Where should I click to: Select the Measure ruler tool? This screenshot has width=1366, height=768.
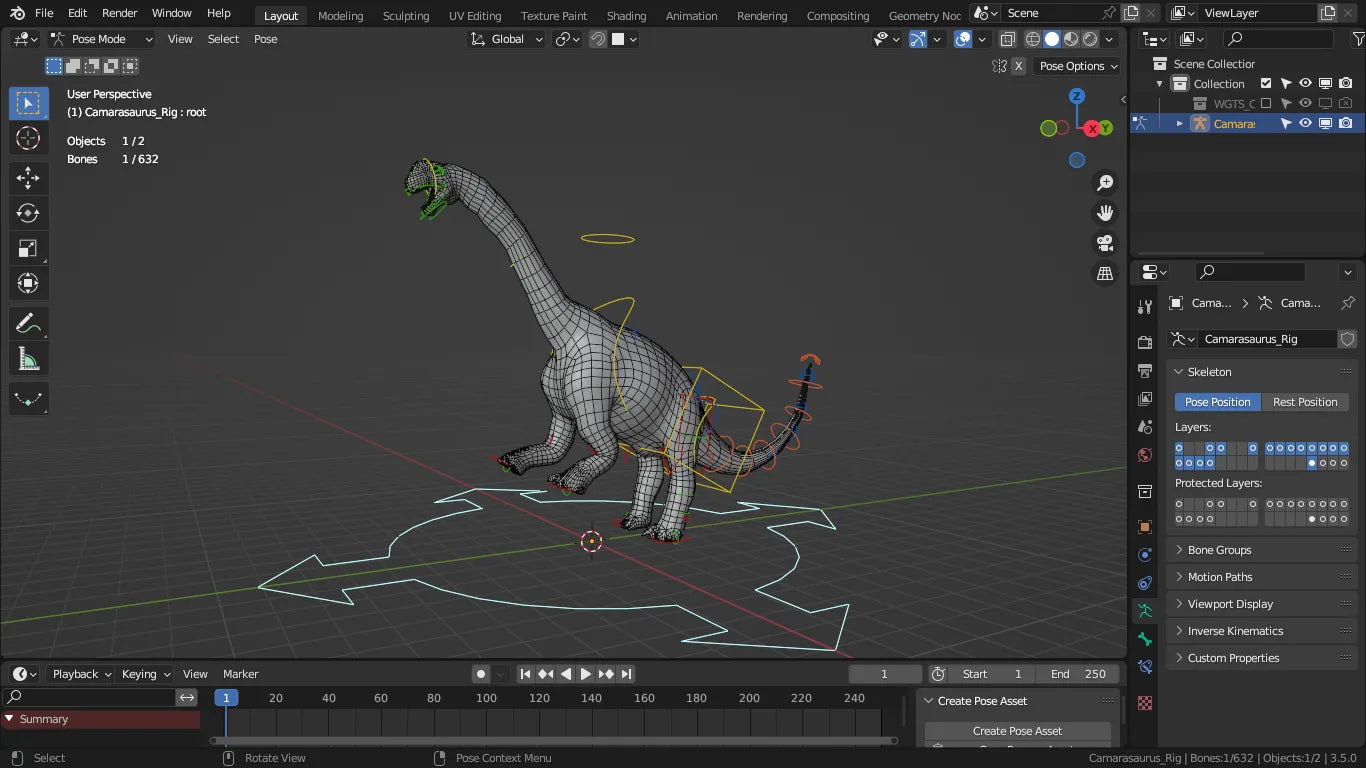pos(28,358)
